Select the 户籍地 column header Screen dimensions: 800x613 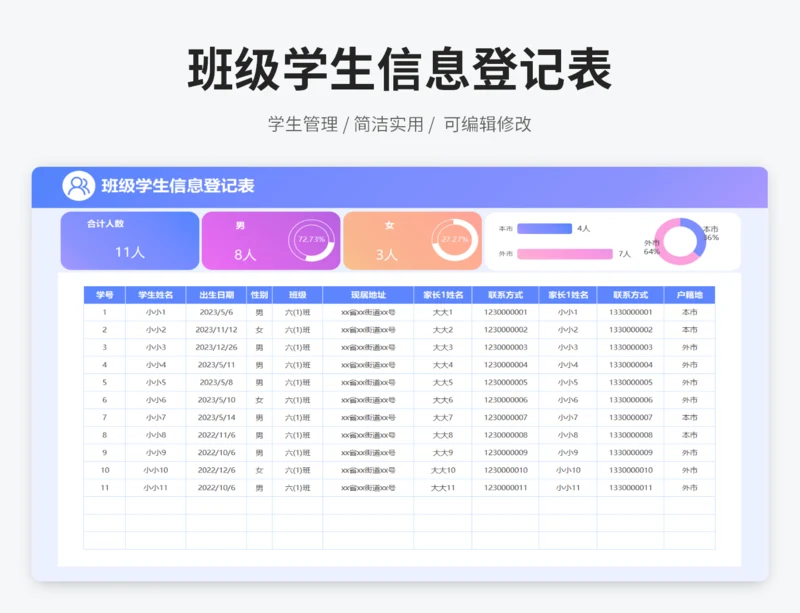tap(689, 295)
